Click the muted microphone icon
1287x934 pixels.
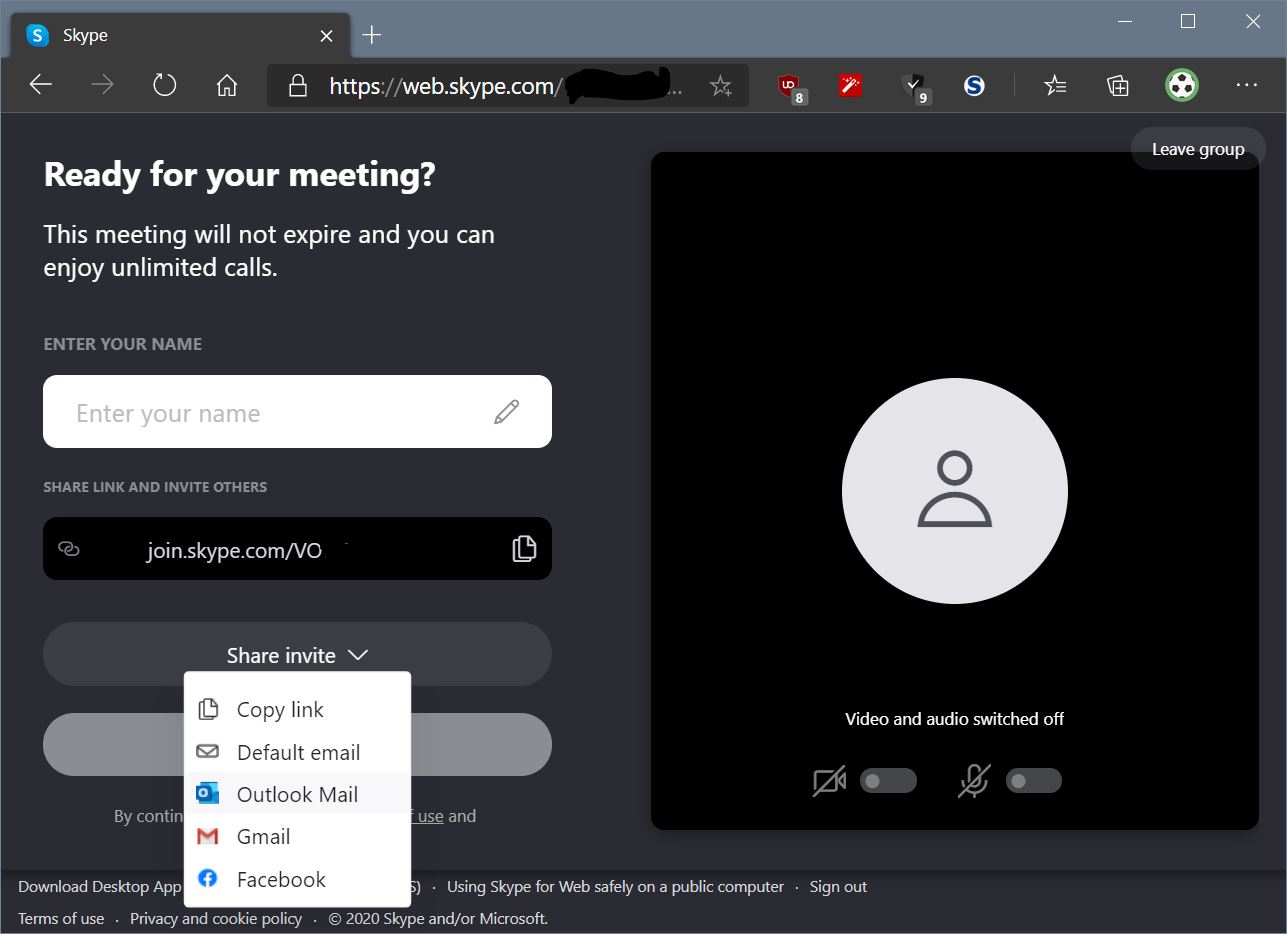point(974,781)
